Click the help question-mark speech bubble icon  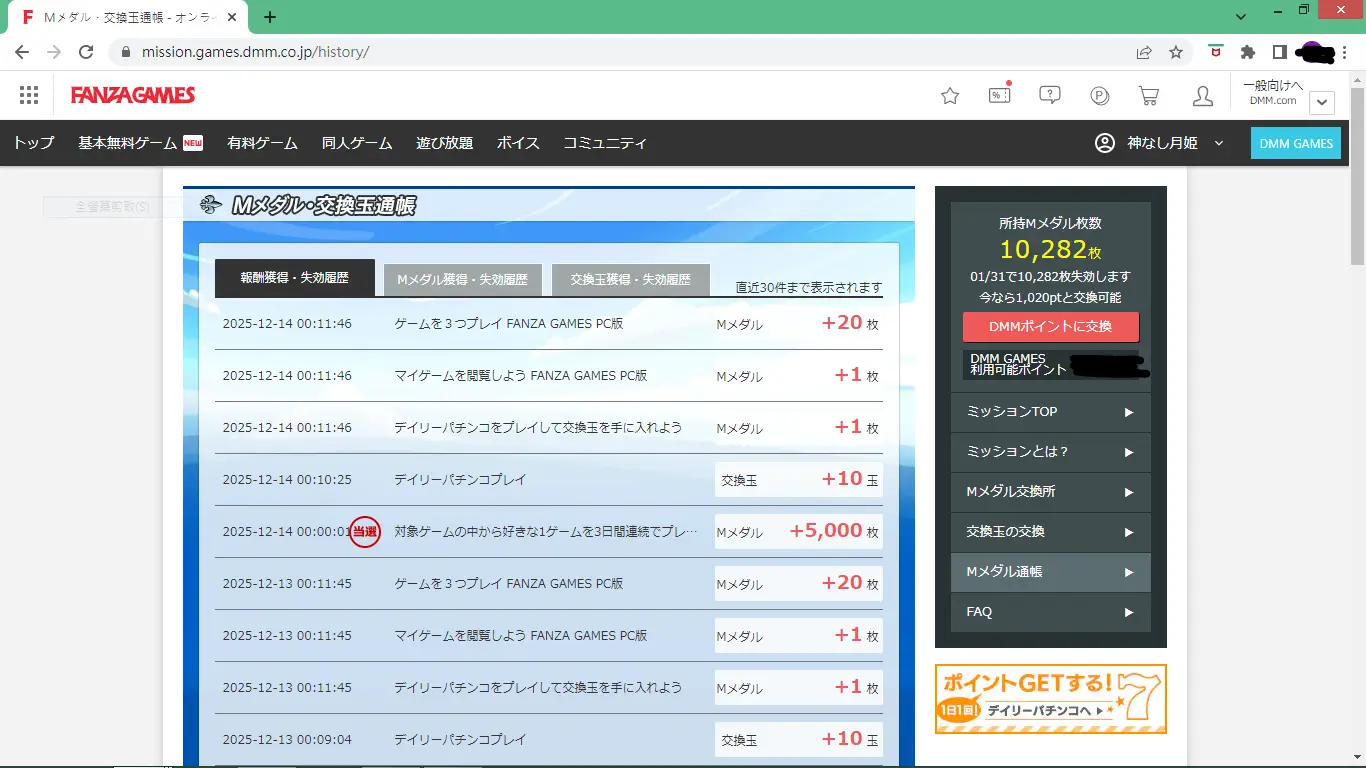[x=1049, y=95]
